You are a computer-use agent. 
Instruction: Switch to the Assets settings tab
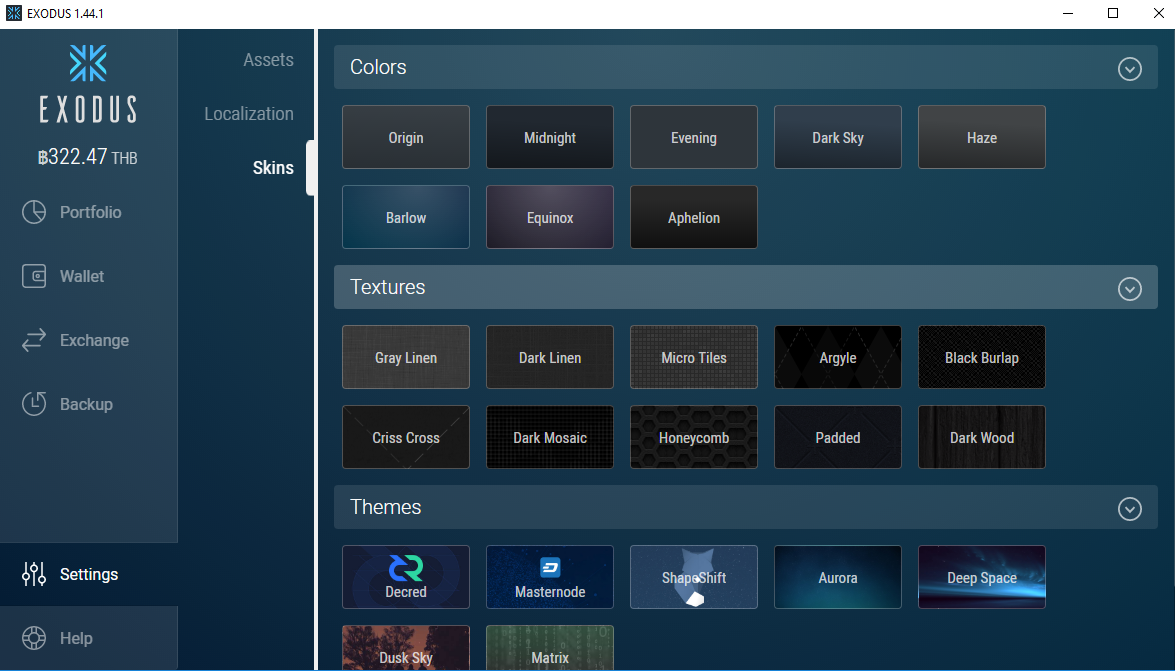tap(268, 60)
